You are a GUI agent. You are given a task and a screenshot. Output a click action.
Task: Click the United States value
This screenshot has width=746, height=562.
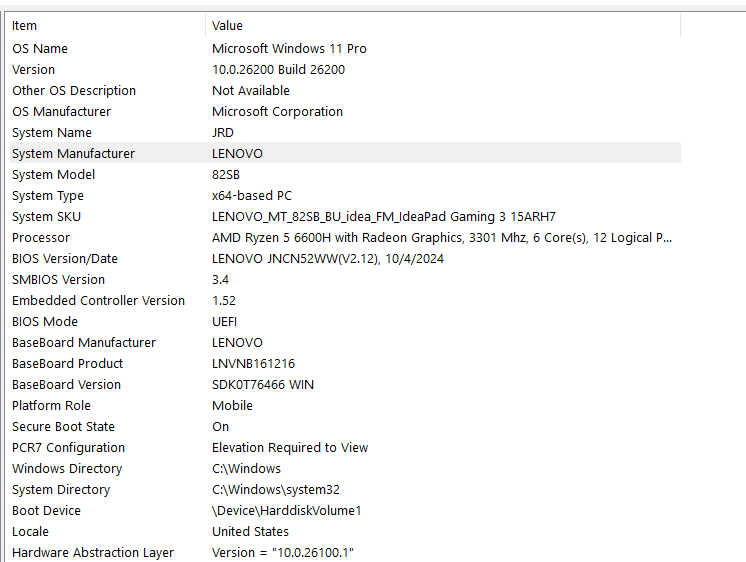pos(250,532)
